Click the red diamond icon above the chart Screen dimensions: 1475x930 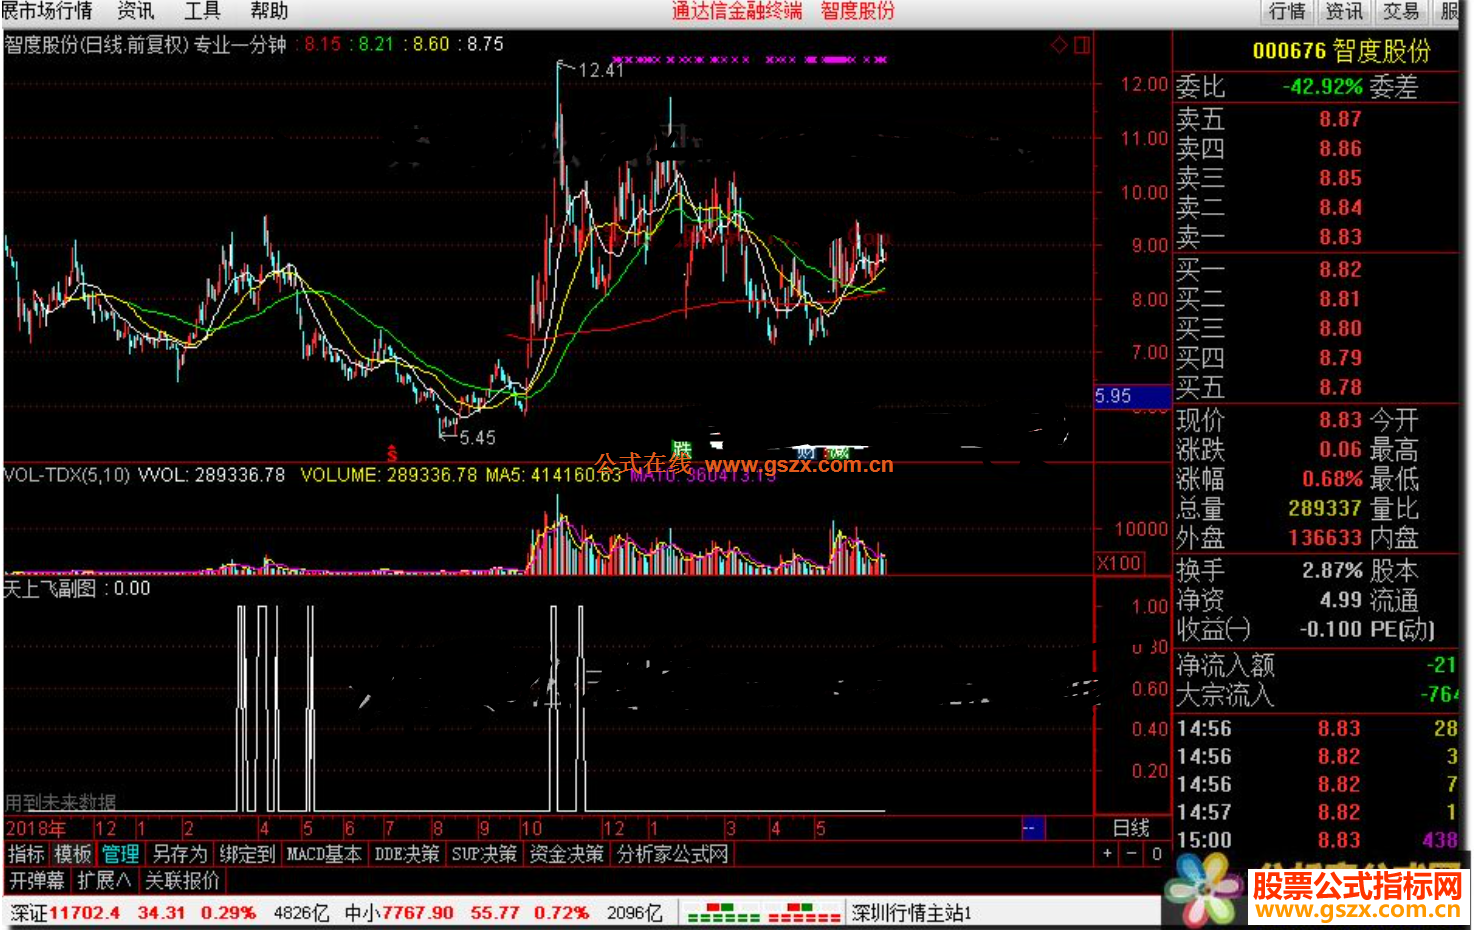click(x=1059, y=45)
